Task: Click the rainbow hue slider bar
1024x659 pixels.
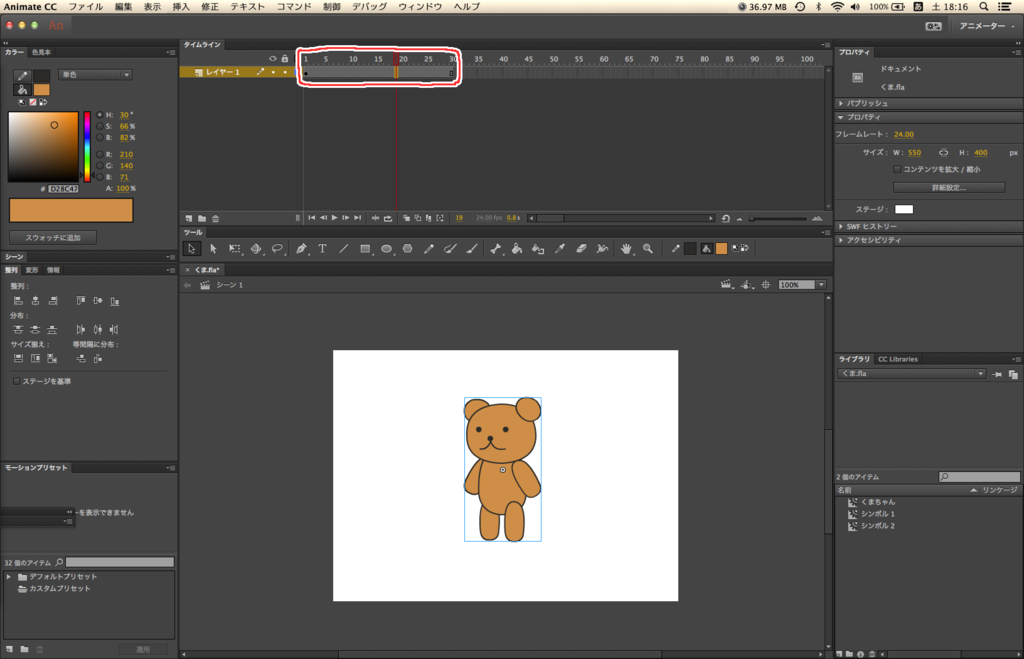Action: point(87,147)
